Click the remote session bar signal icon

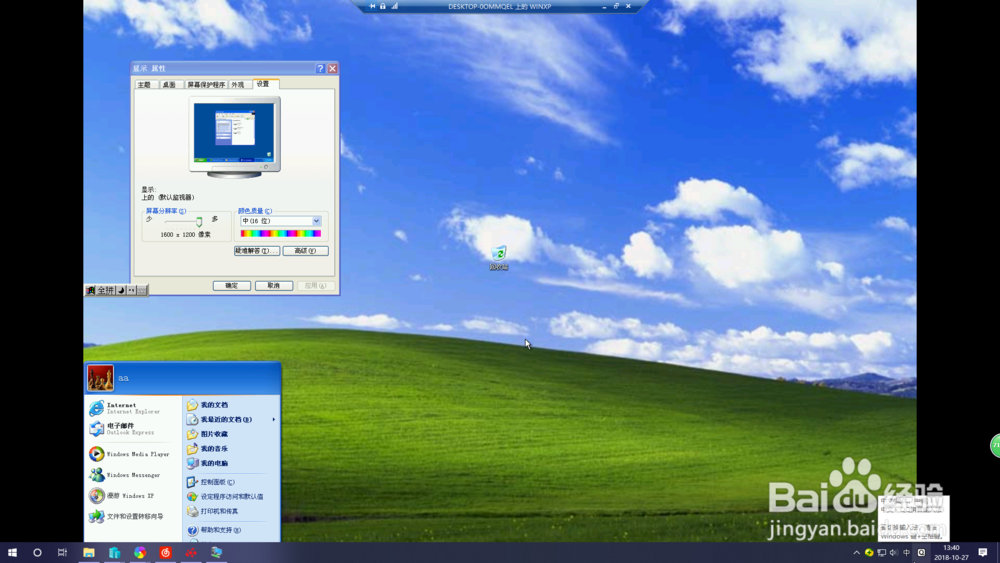(394, 6)
